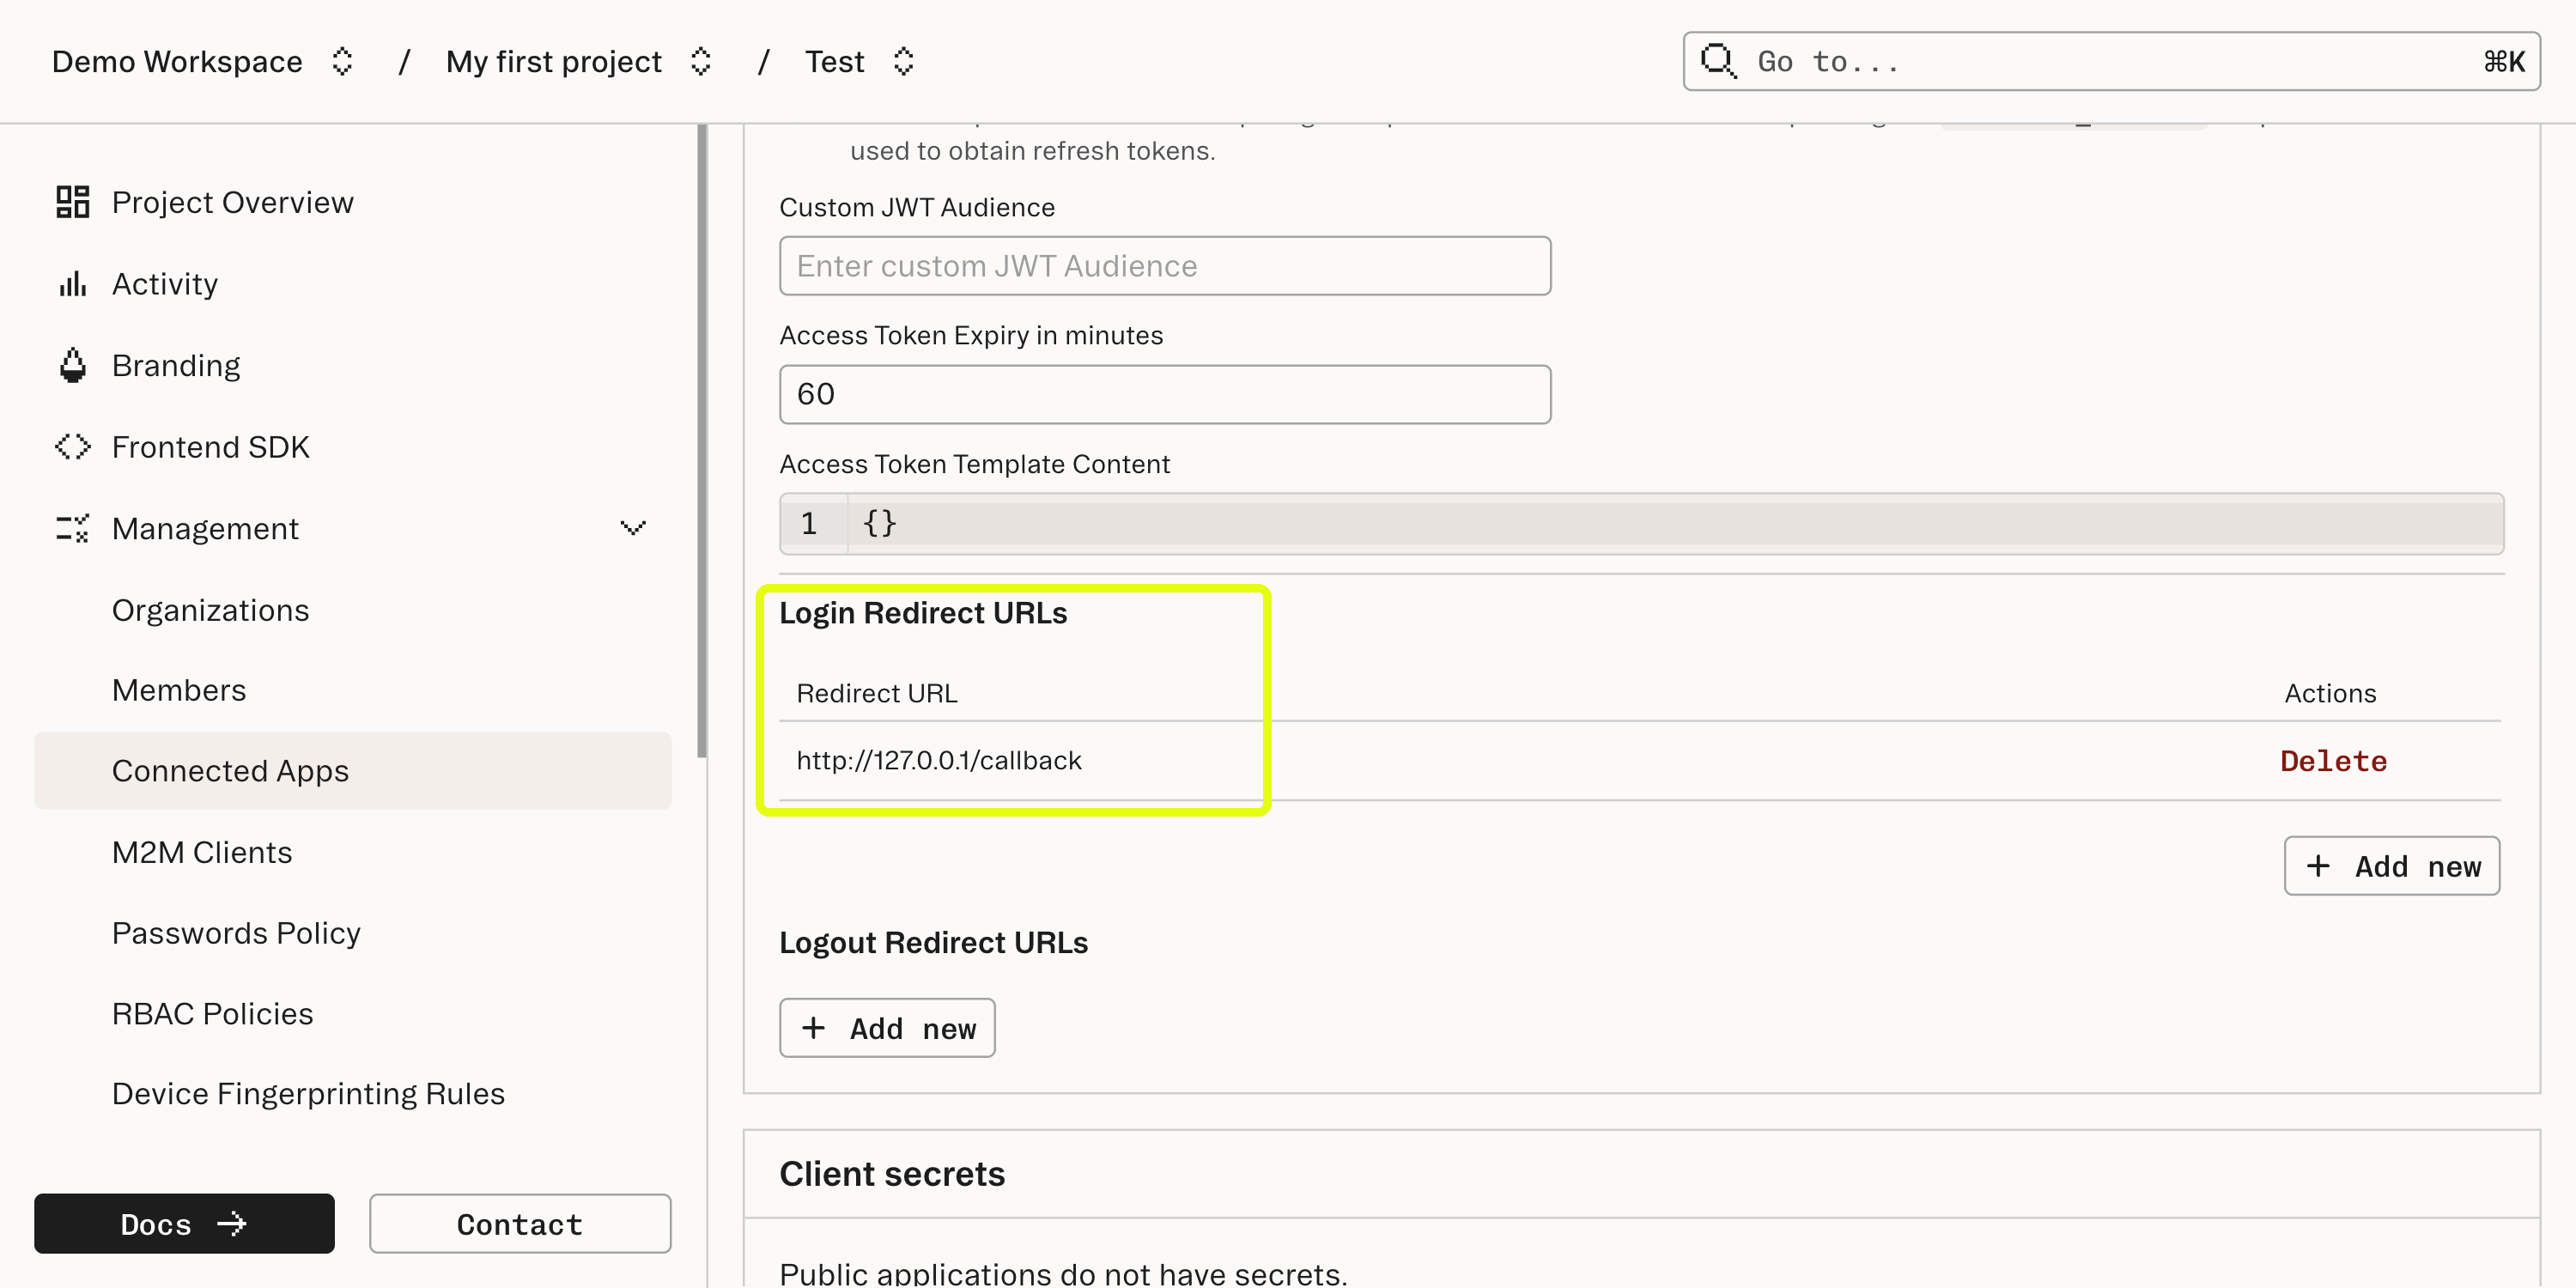Collapse the Management section chevron
The height and width of the screenshot is (1288, 2576).
(x=633, y=528)
